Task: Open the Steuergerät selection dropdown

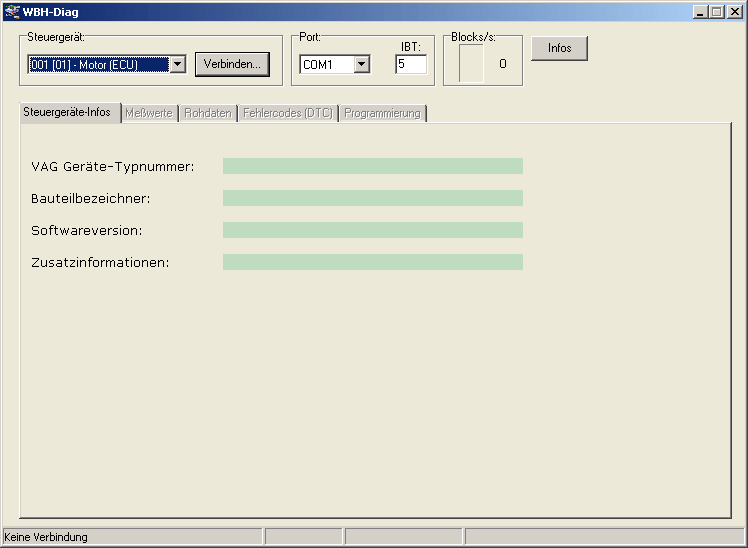Action: pos(177,65)
